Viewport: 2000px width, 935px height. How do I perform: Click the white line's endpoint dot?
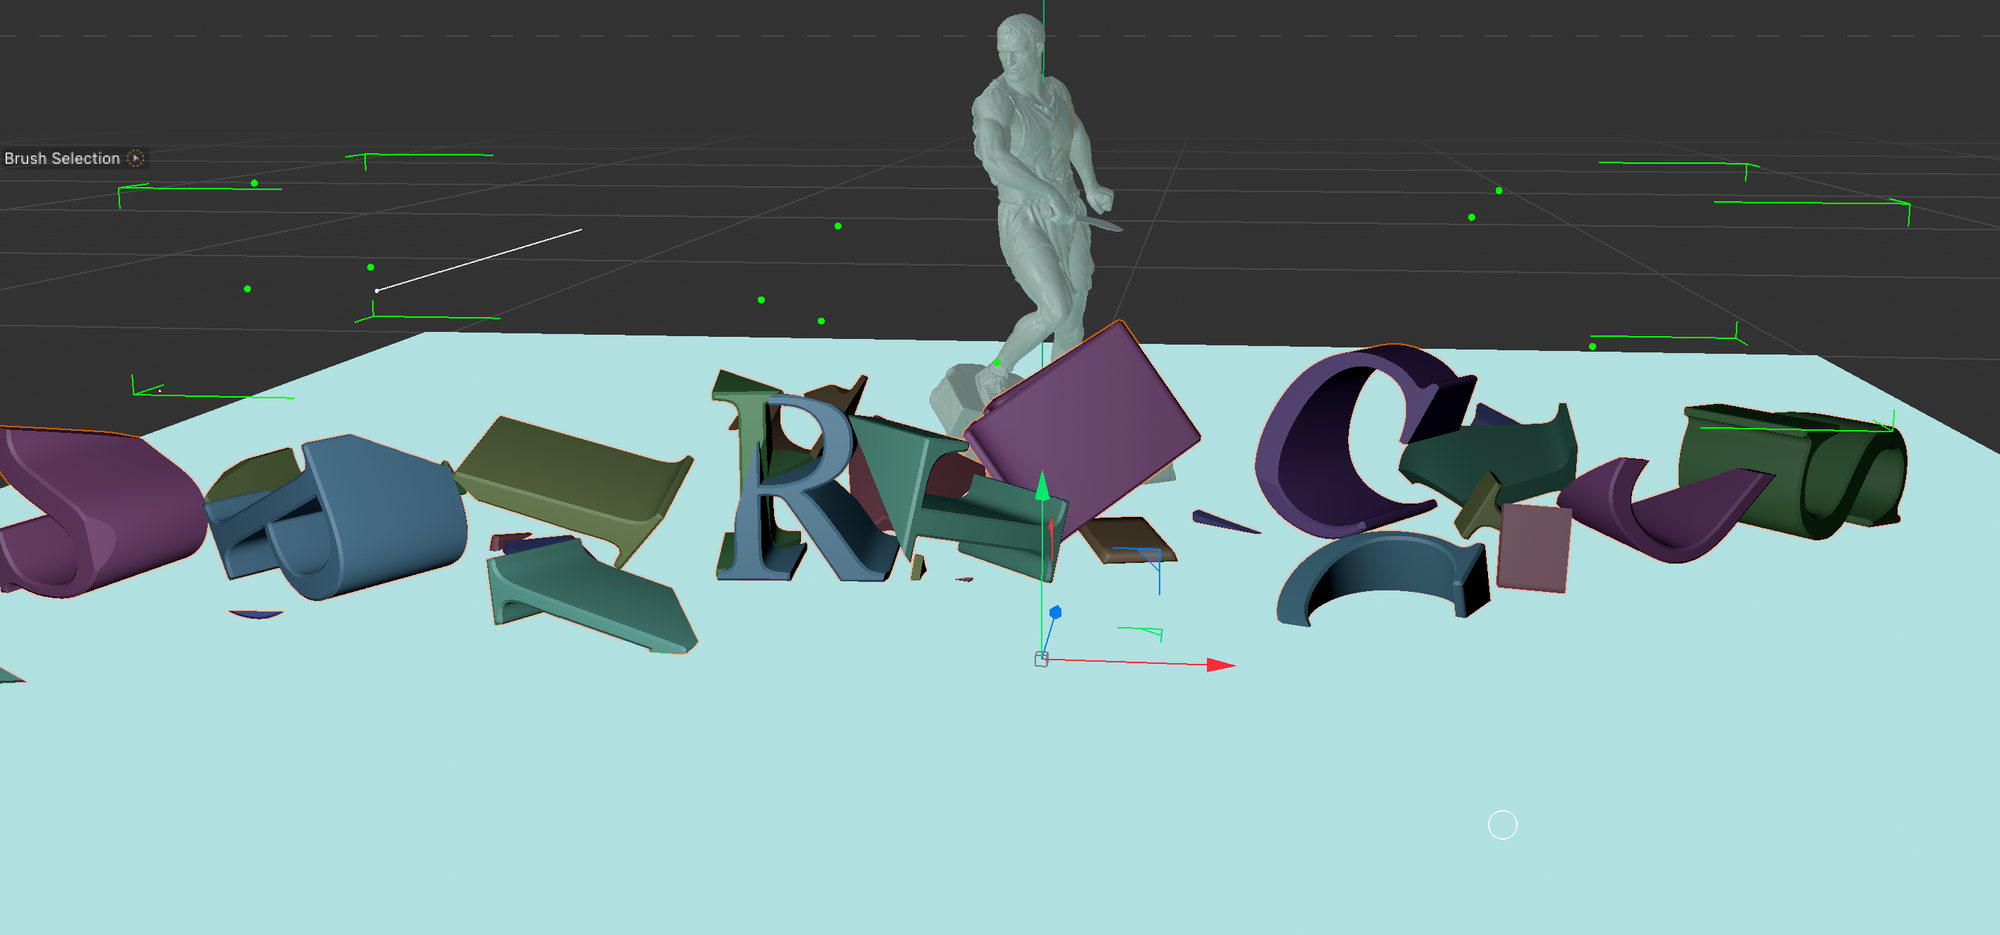[x=377, y=290]
